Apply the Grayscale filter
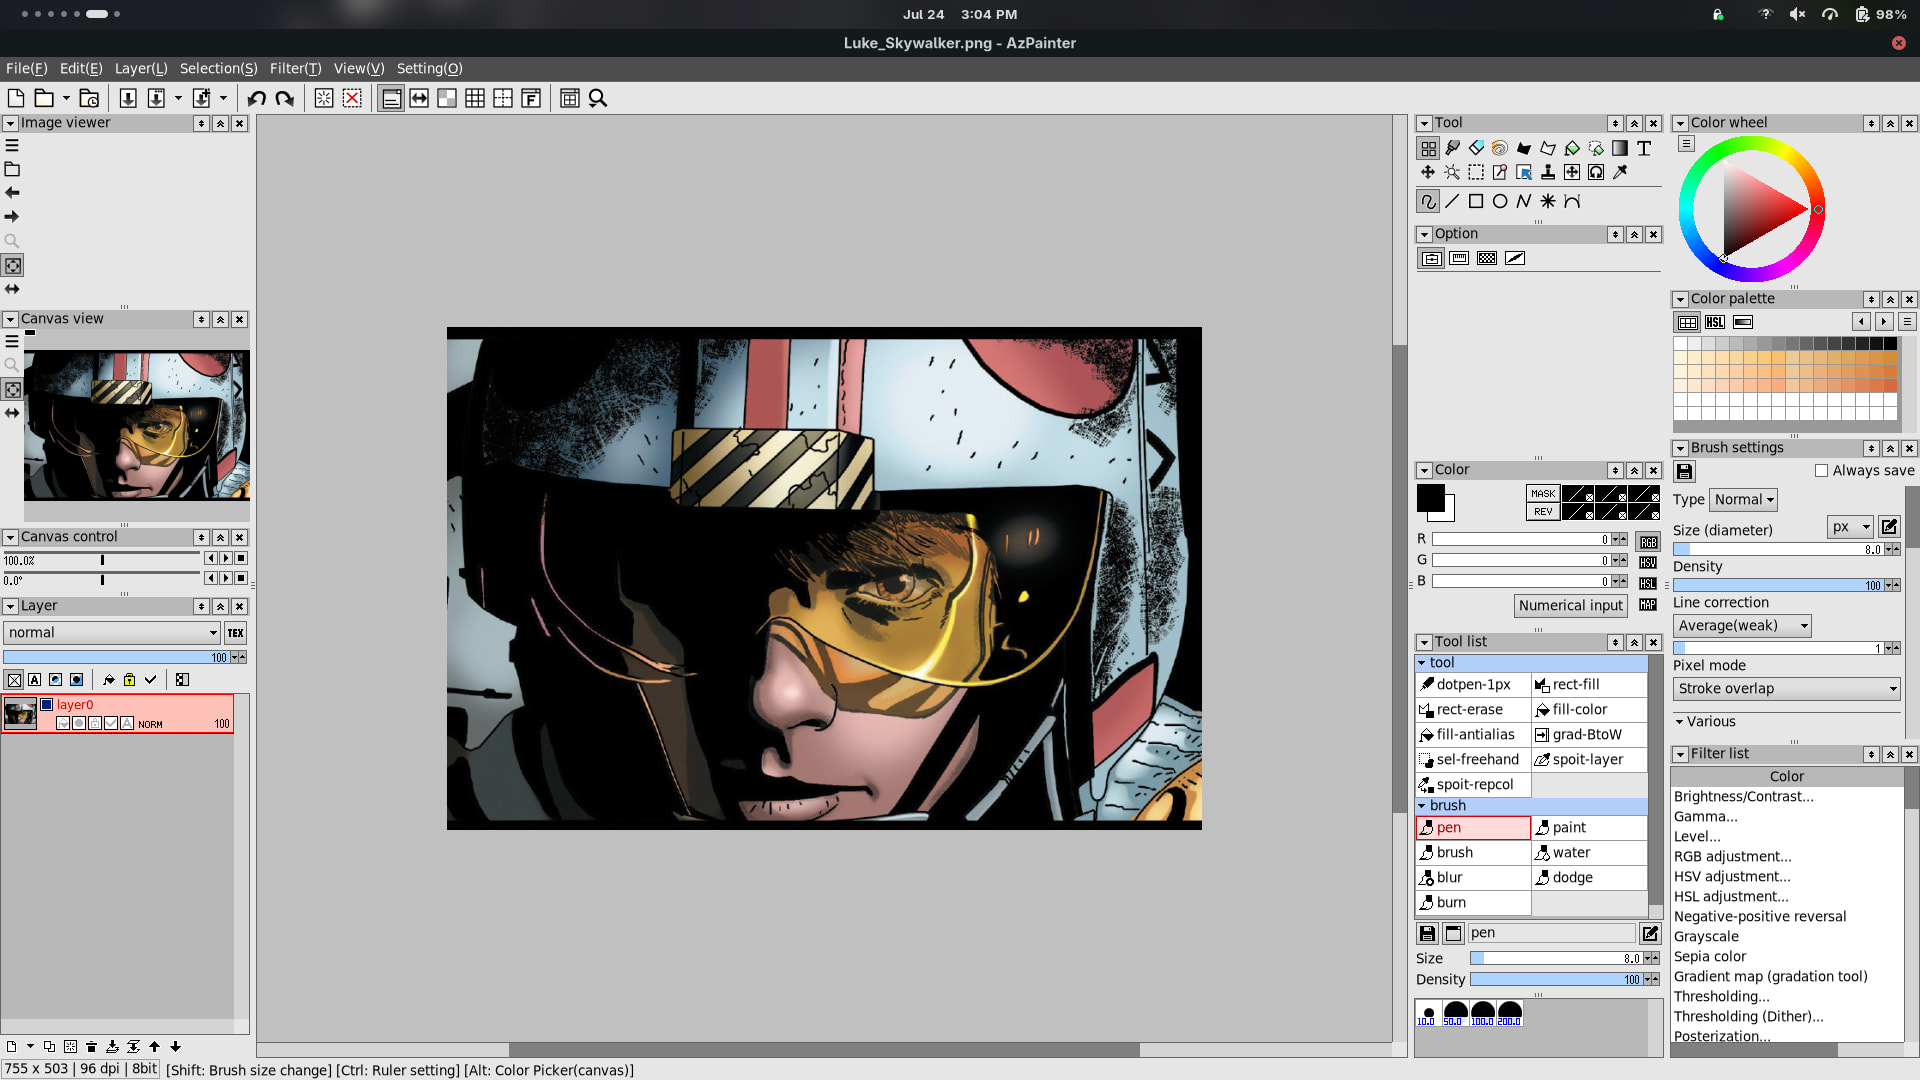 [1706, 937]
